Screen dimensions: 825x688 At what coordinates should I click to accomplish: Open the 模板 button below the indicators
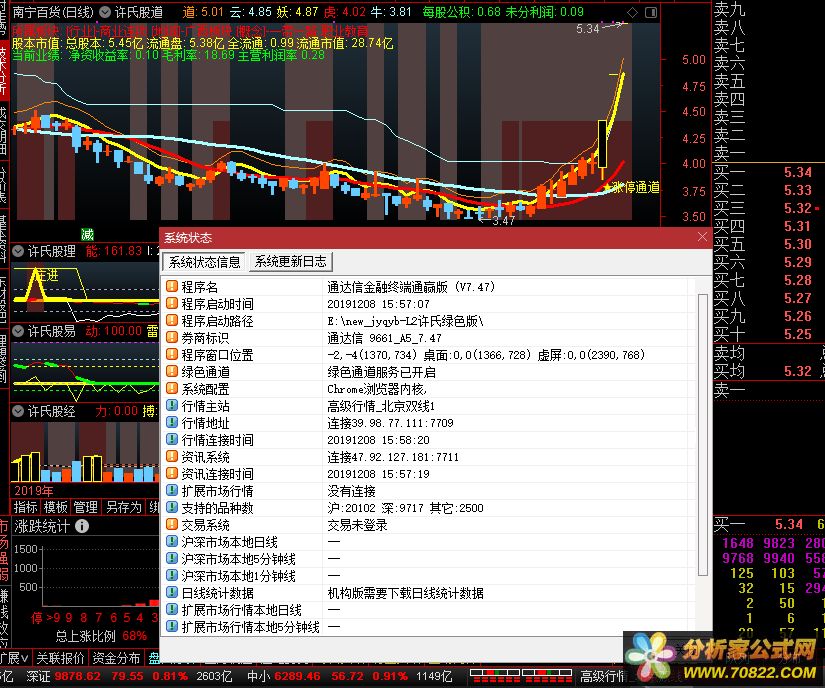[x=56, y=507]
